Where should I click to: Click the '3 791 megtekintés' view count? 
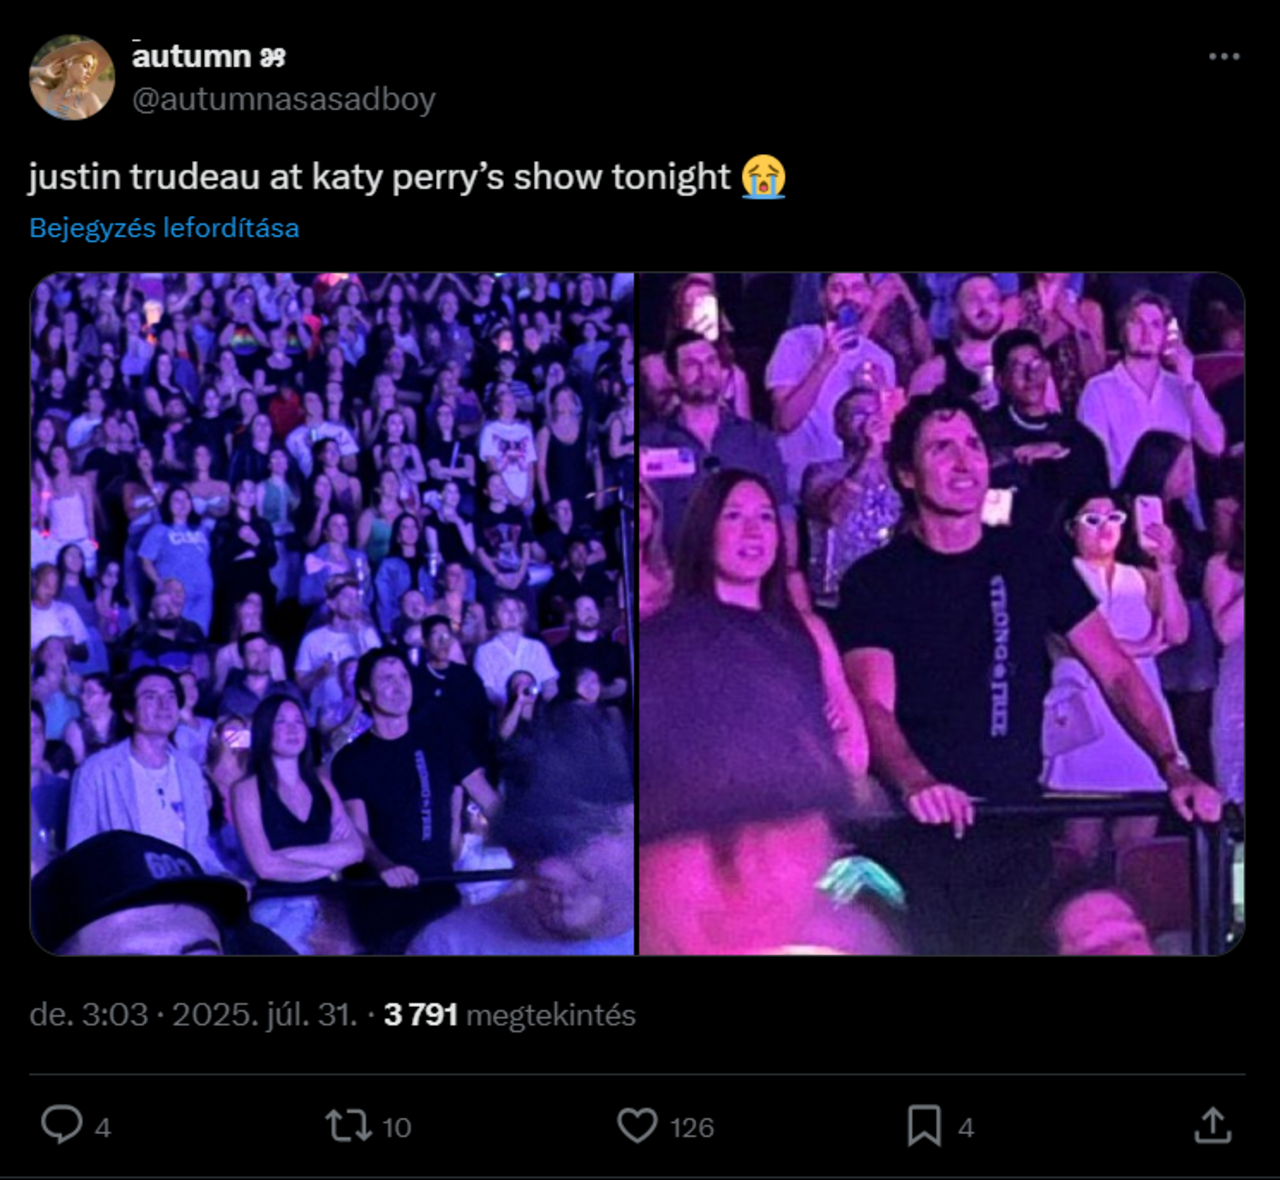coord(510,1015)
